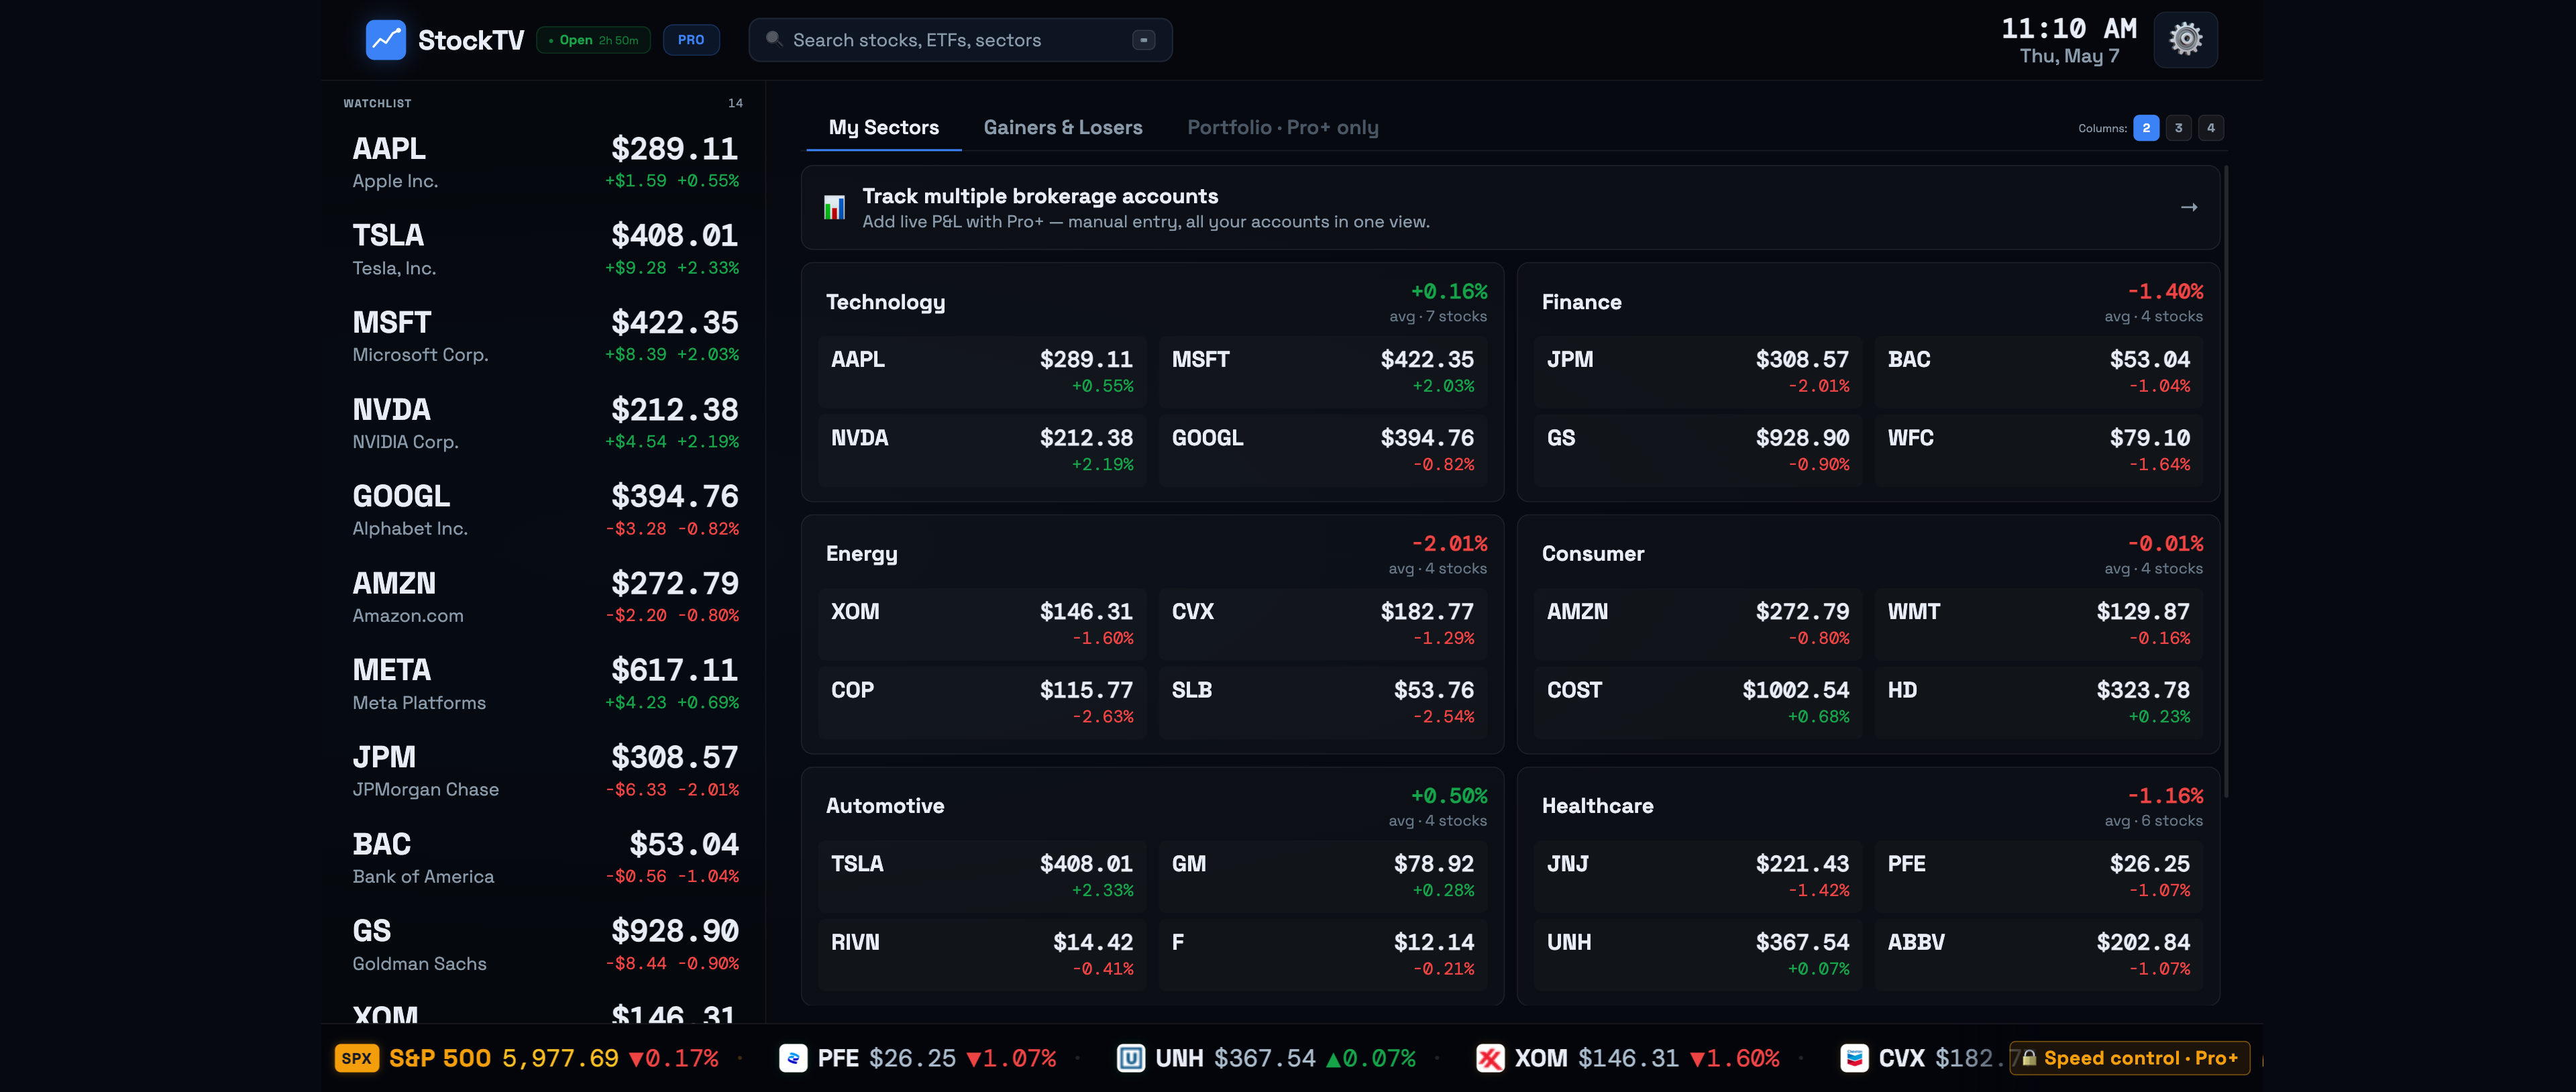Click the XOM logo in the ticker
The height and width of the screenshot is (1092, 2576).
pyautogui.click(x=1490, y=1058)
